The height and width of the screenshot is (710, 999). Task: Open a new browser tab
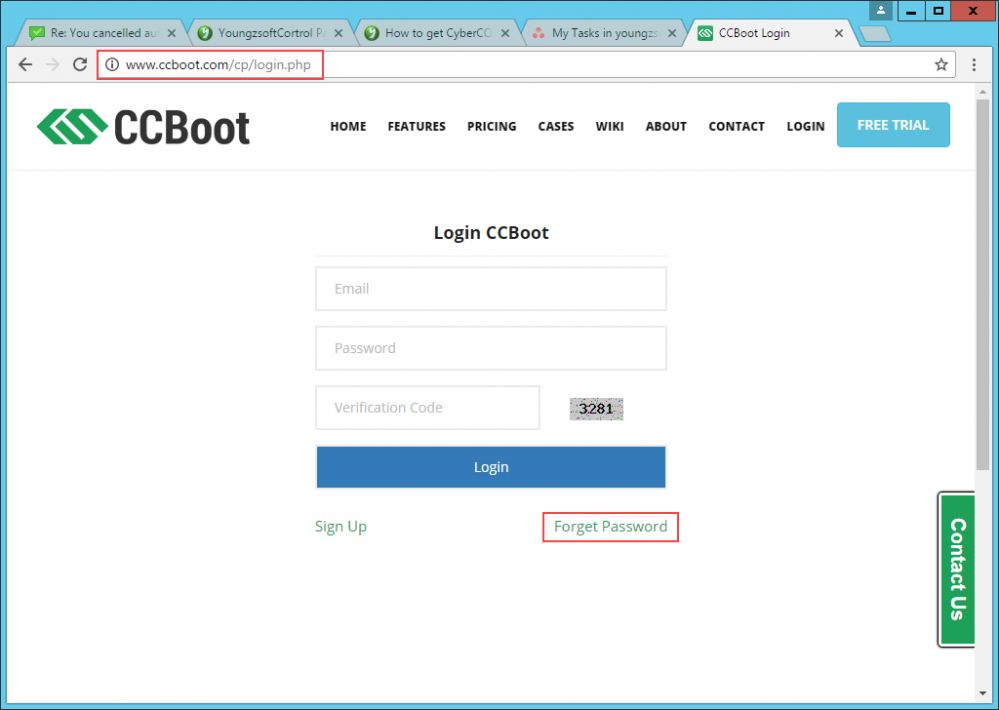(875, 33)
